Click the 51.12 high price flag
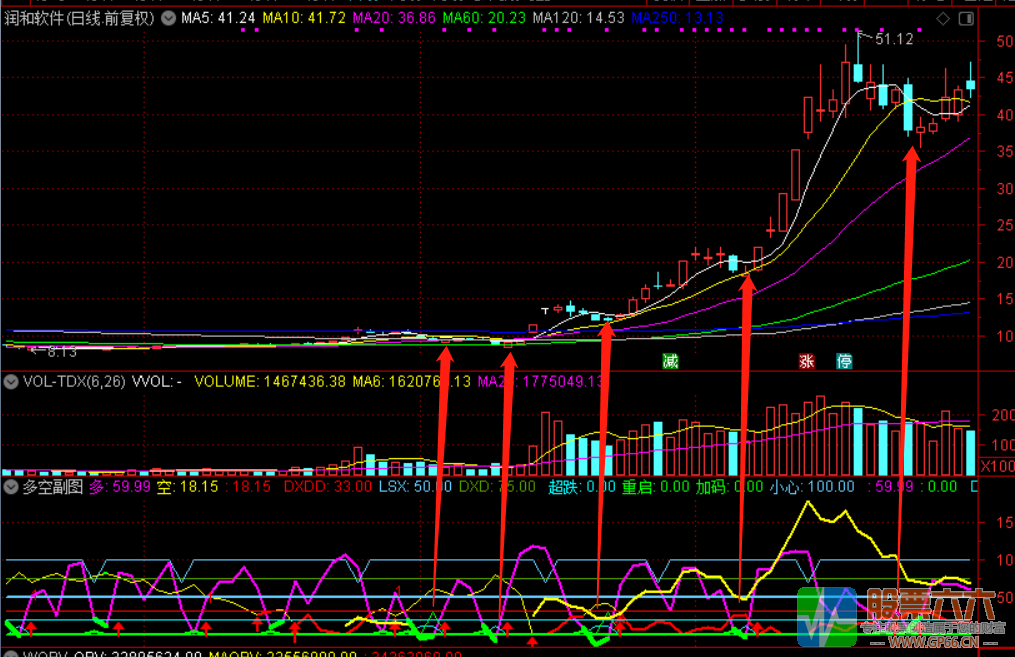This screenshot has width=1015, height=657. (x=892, y=39)
